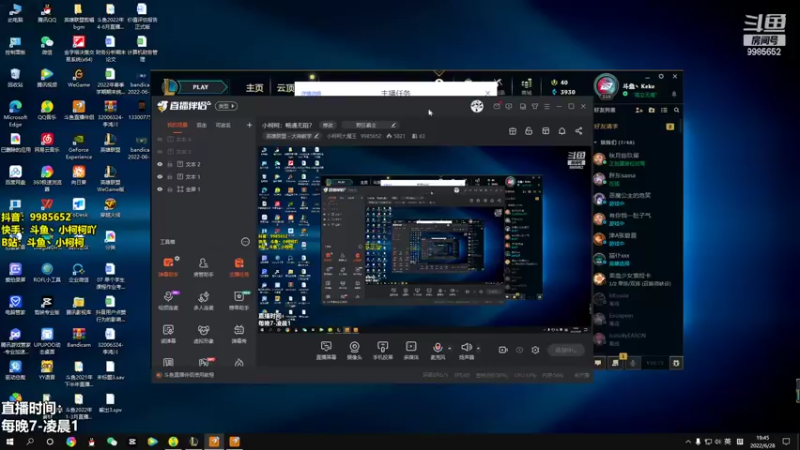The height and width of the screenshot is (450, 800).
Task: Toggle lock on 全屏 1 layer
Action: point(170,189)
